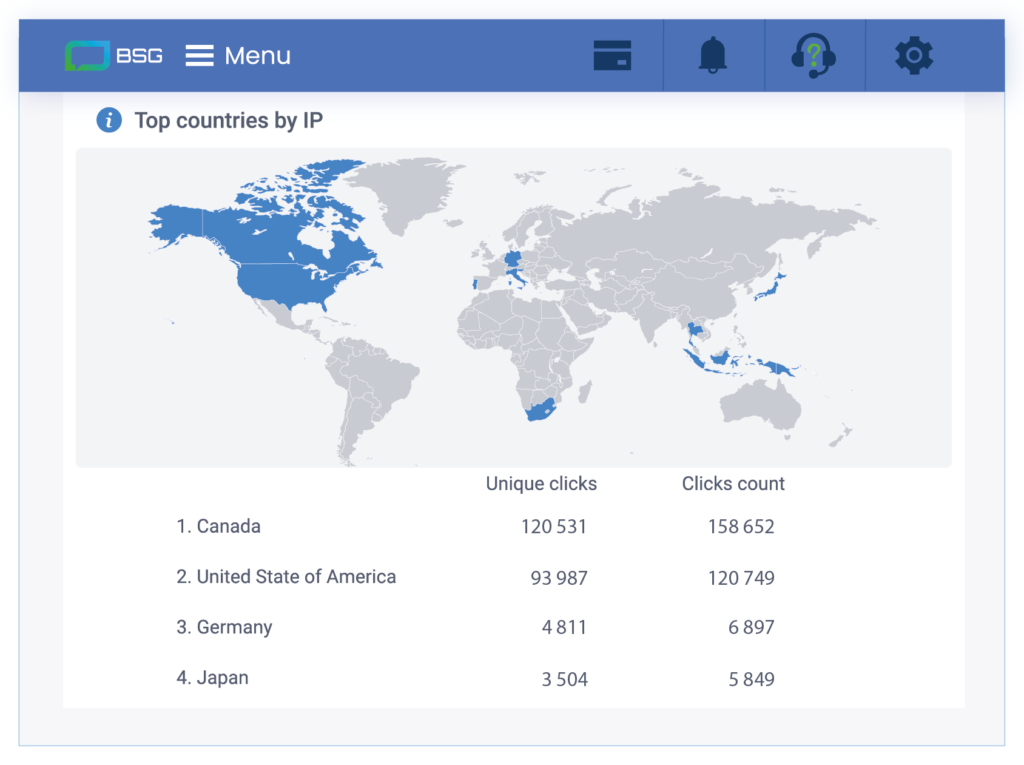Open the billing card icon
Screen dimensions: 1024x765
point(612,55)
